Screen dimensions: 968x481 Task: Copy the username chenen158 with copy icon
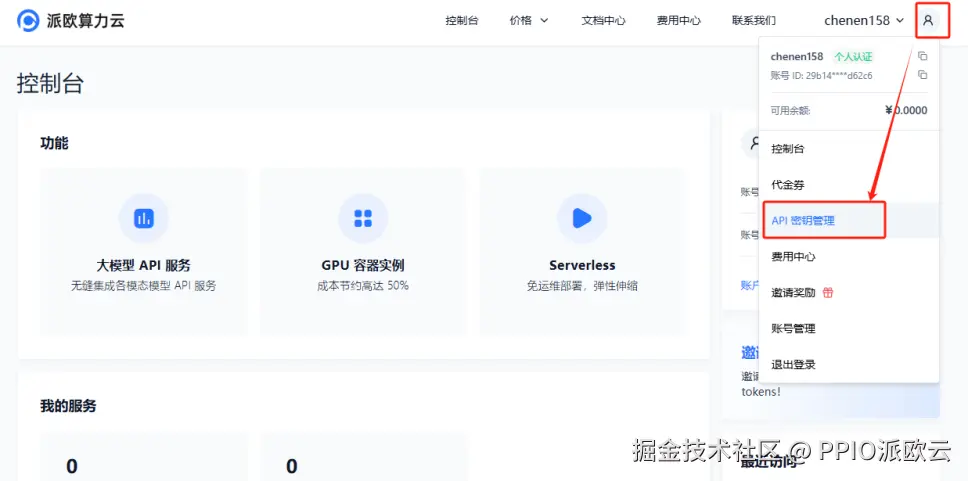click(x=922, y=56)
